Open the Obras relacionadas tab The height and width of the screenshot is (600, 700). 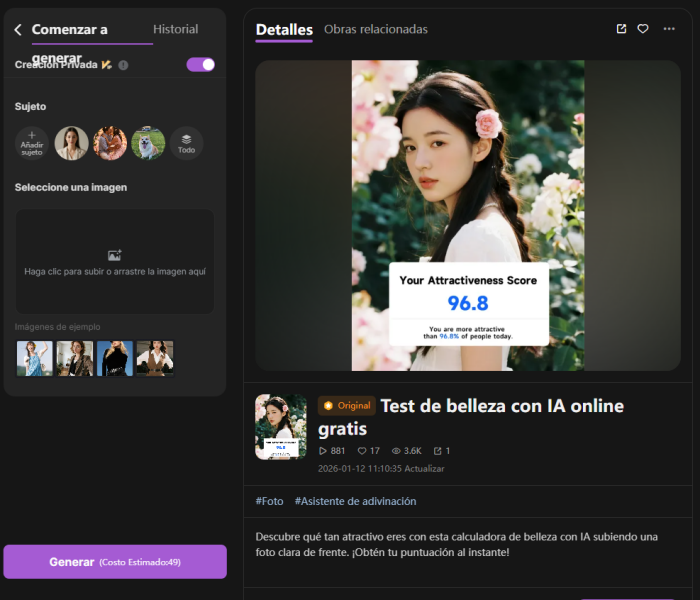tap(375, 29)
